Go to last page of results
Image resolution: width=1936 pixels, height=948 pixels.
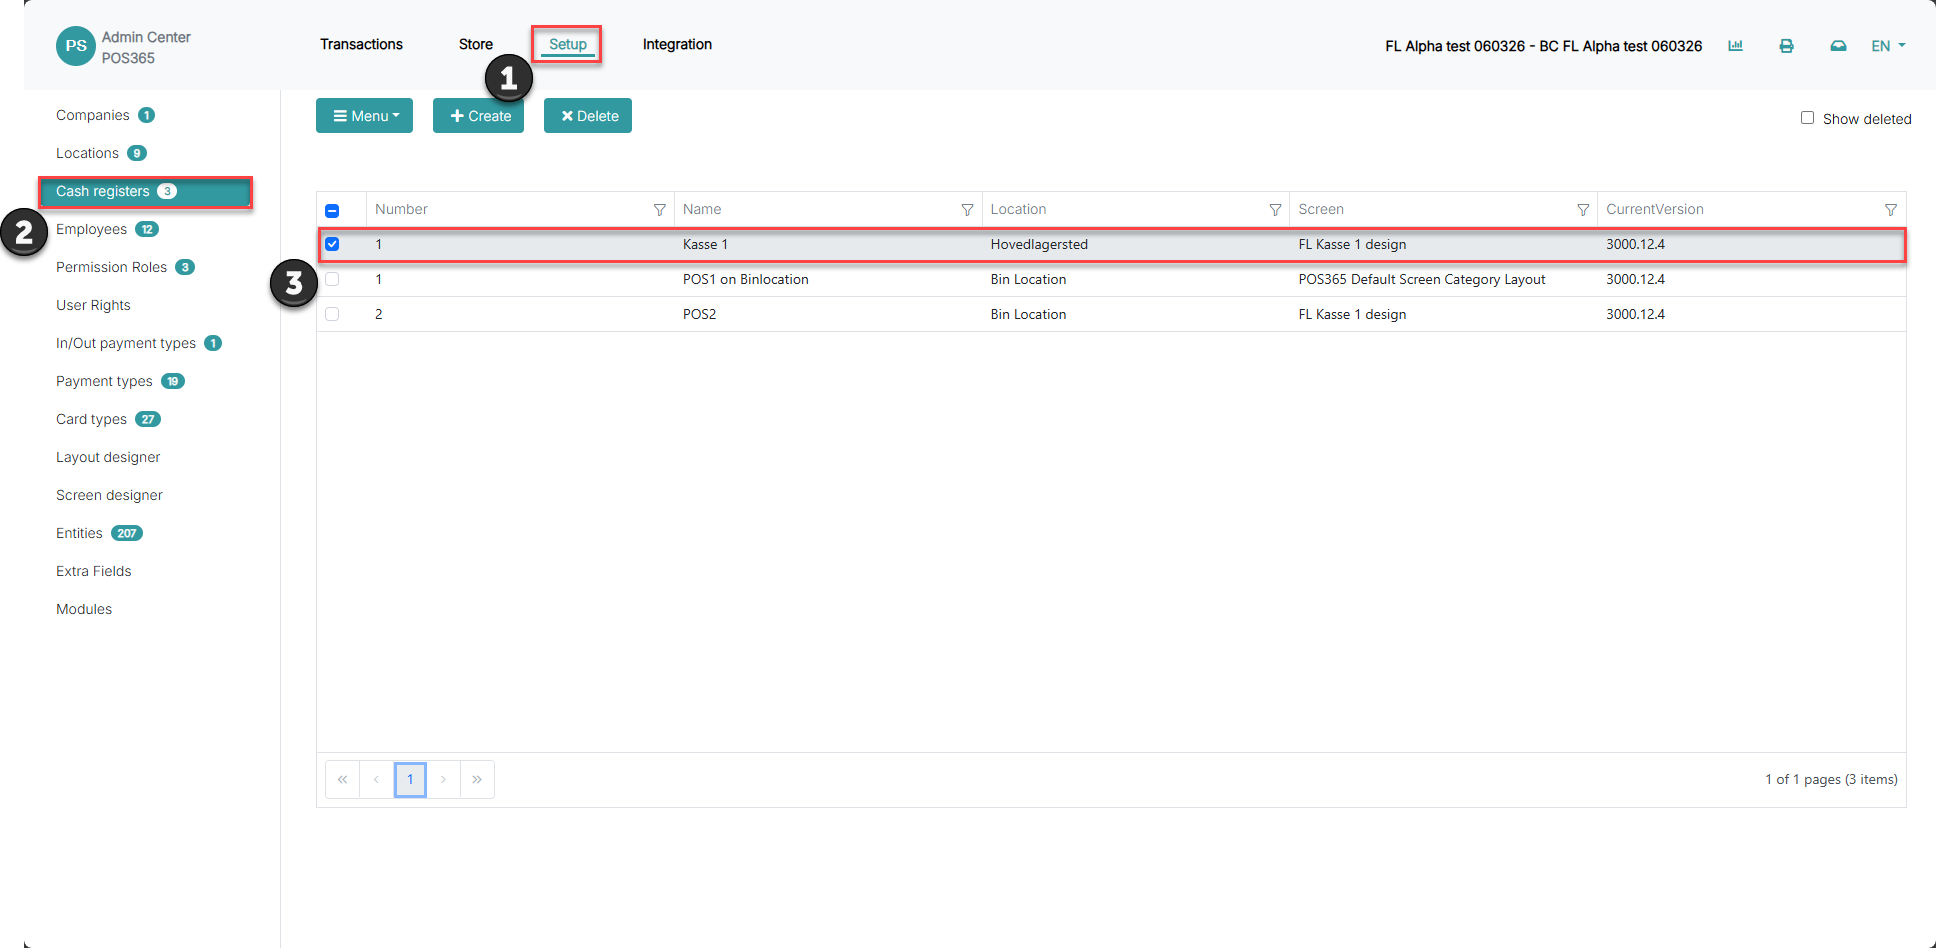[x=477, y=779]
